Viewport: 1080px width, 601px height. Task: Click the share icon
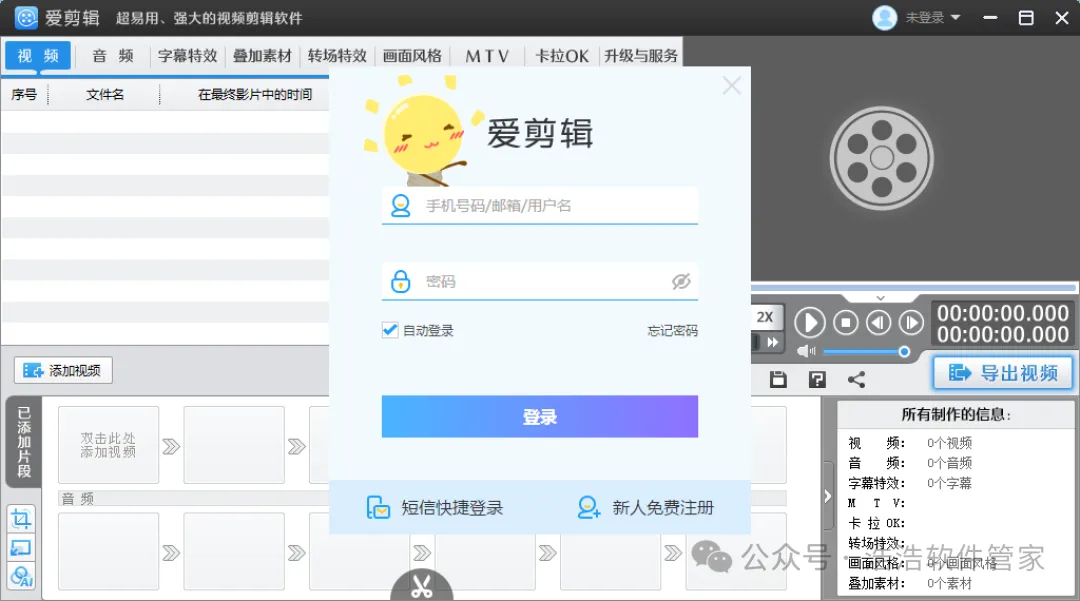[x=856, y=379]
